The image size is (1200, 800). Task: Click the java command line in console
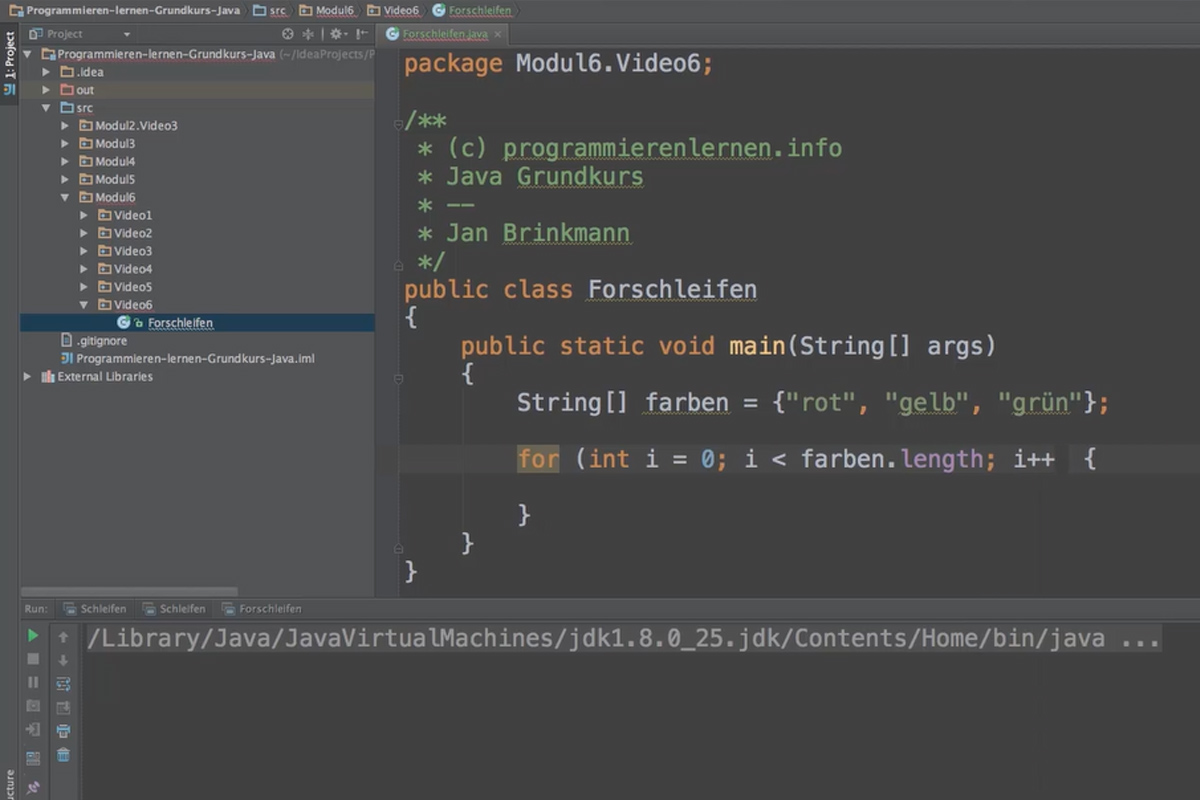(624, 639)
